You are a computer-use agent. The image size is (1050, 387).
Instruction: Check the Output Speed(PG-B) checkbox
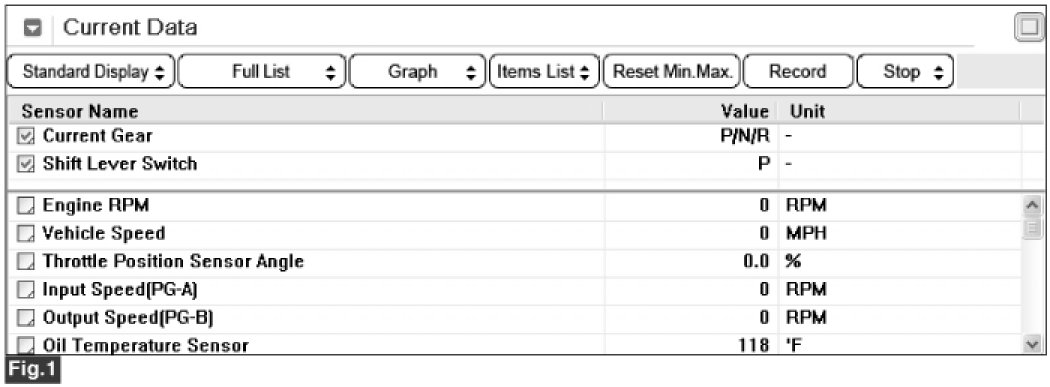point(25,317)
